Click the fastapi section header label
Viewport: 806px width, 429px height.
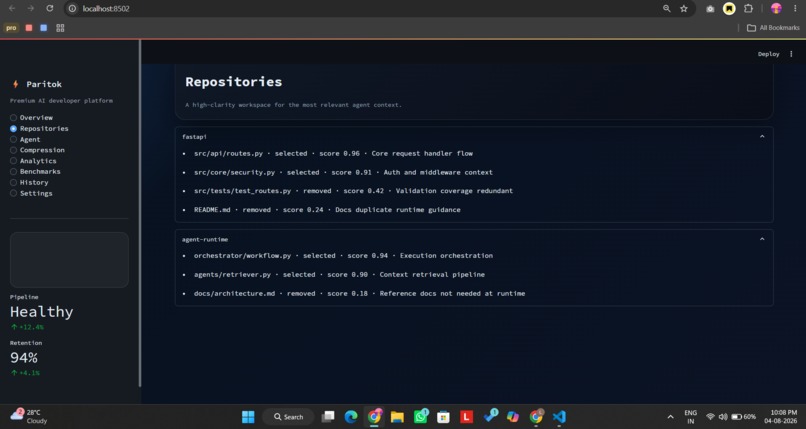pos(194,137)
